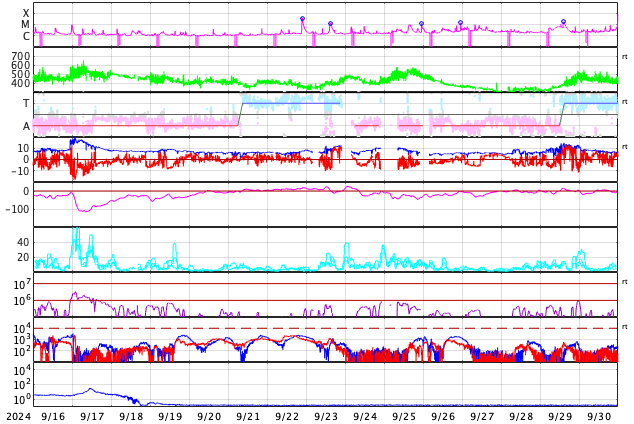The height and width of the screenshot is (424, 634).
Task: Click the flare marker circle on 9/25
Action: [x=421, y=23]
